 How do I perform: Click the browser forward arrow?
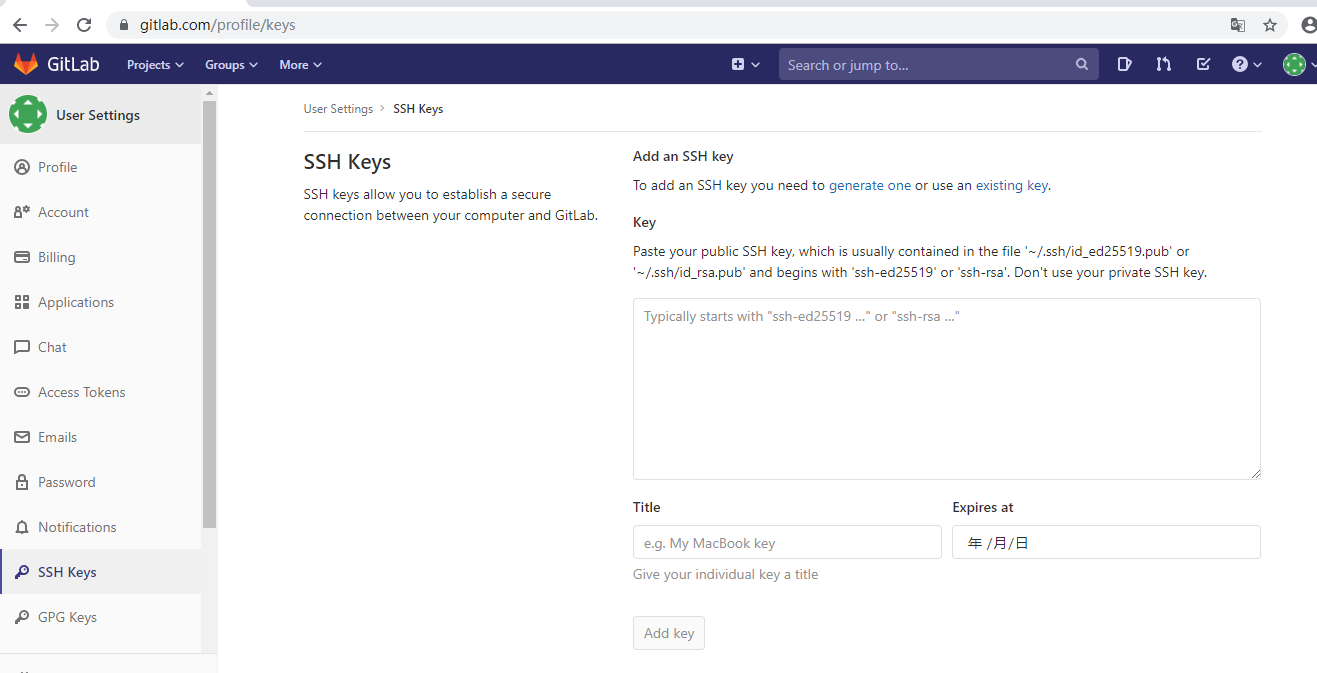52,24
